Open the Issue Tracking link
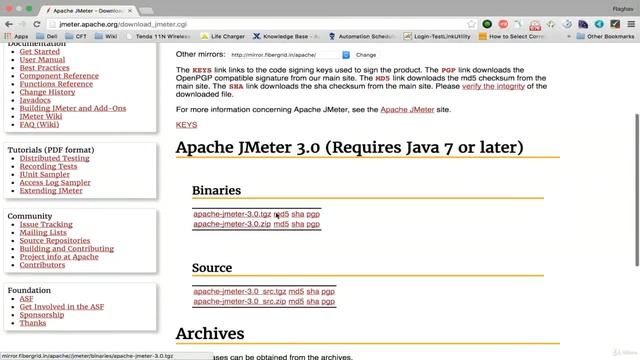Viewport: 640px width, 360px height. point(46,224)
